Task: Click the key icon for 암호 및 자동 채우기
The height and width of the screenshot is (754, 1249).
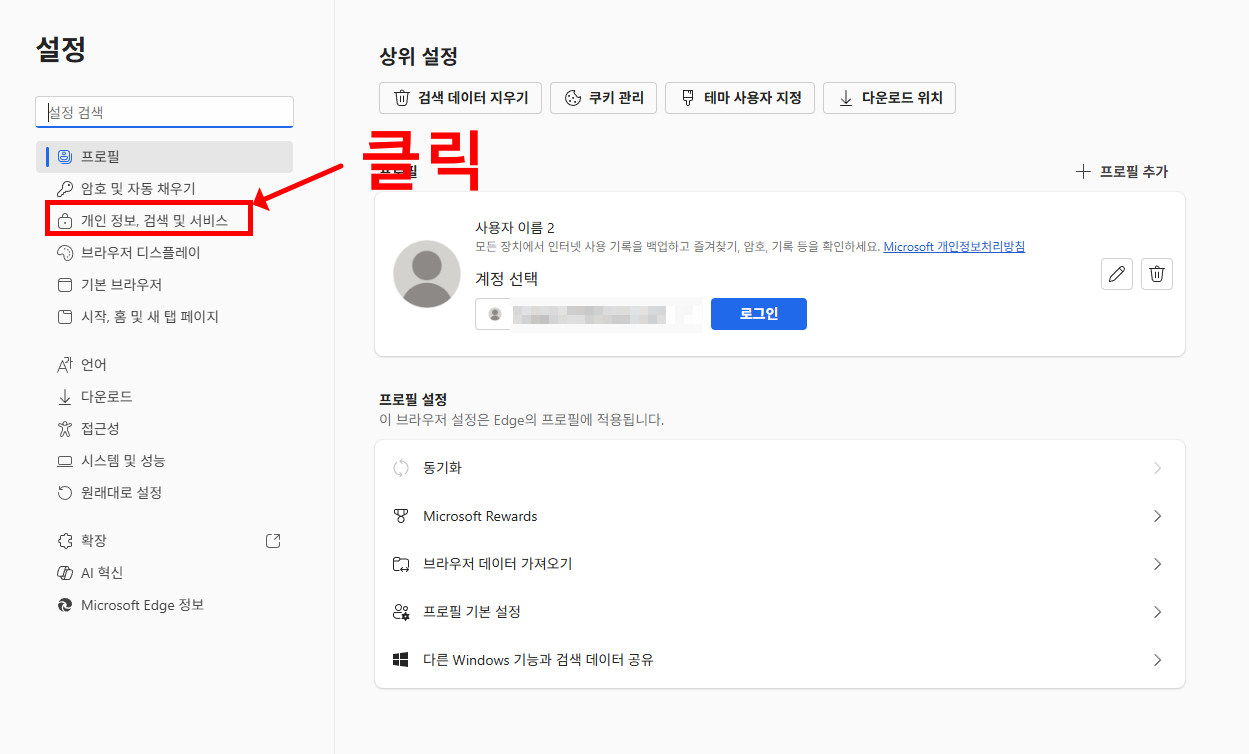Action: 65,189
